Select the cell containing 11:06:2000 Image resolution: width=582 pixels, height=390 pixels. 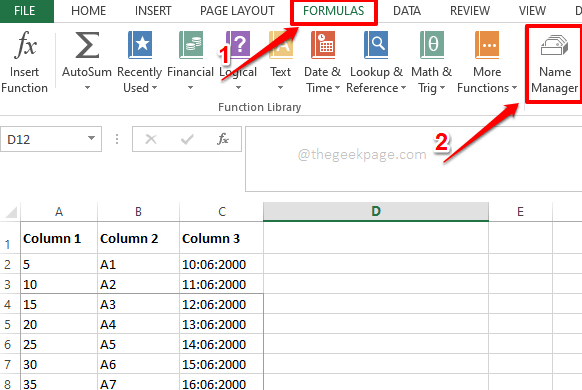click(222, 284)
